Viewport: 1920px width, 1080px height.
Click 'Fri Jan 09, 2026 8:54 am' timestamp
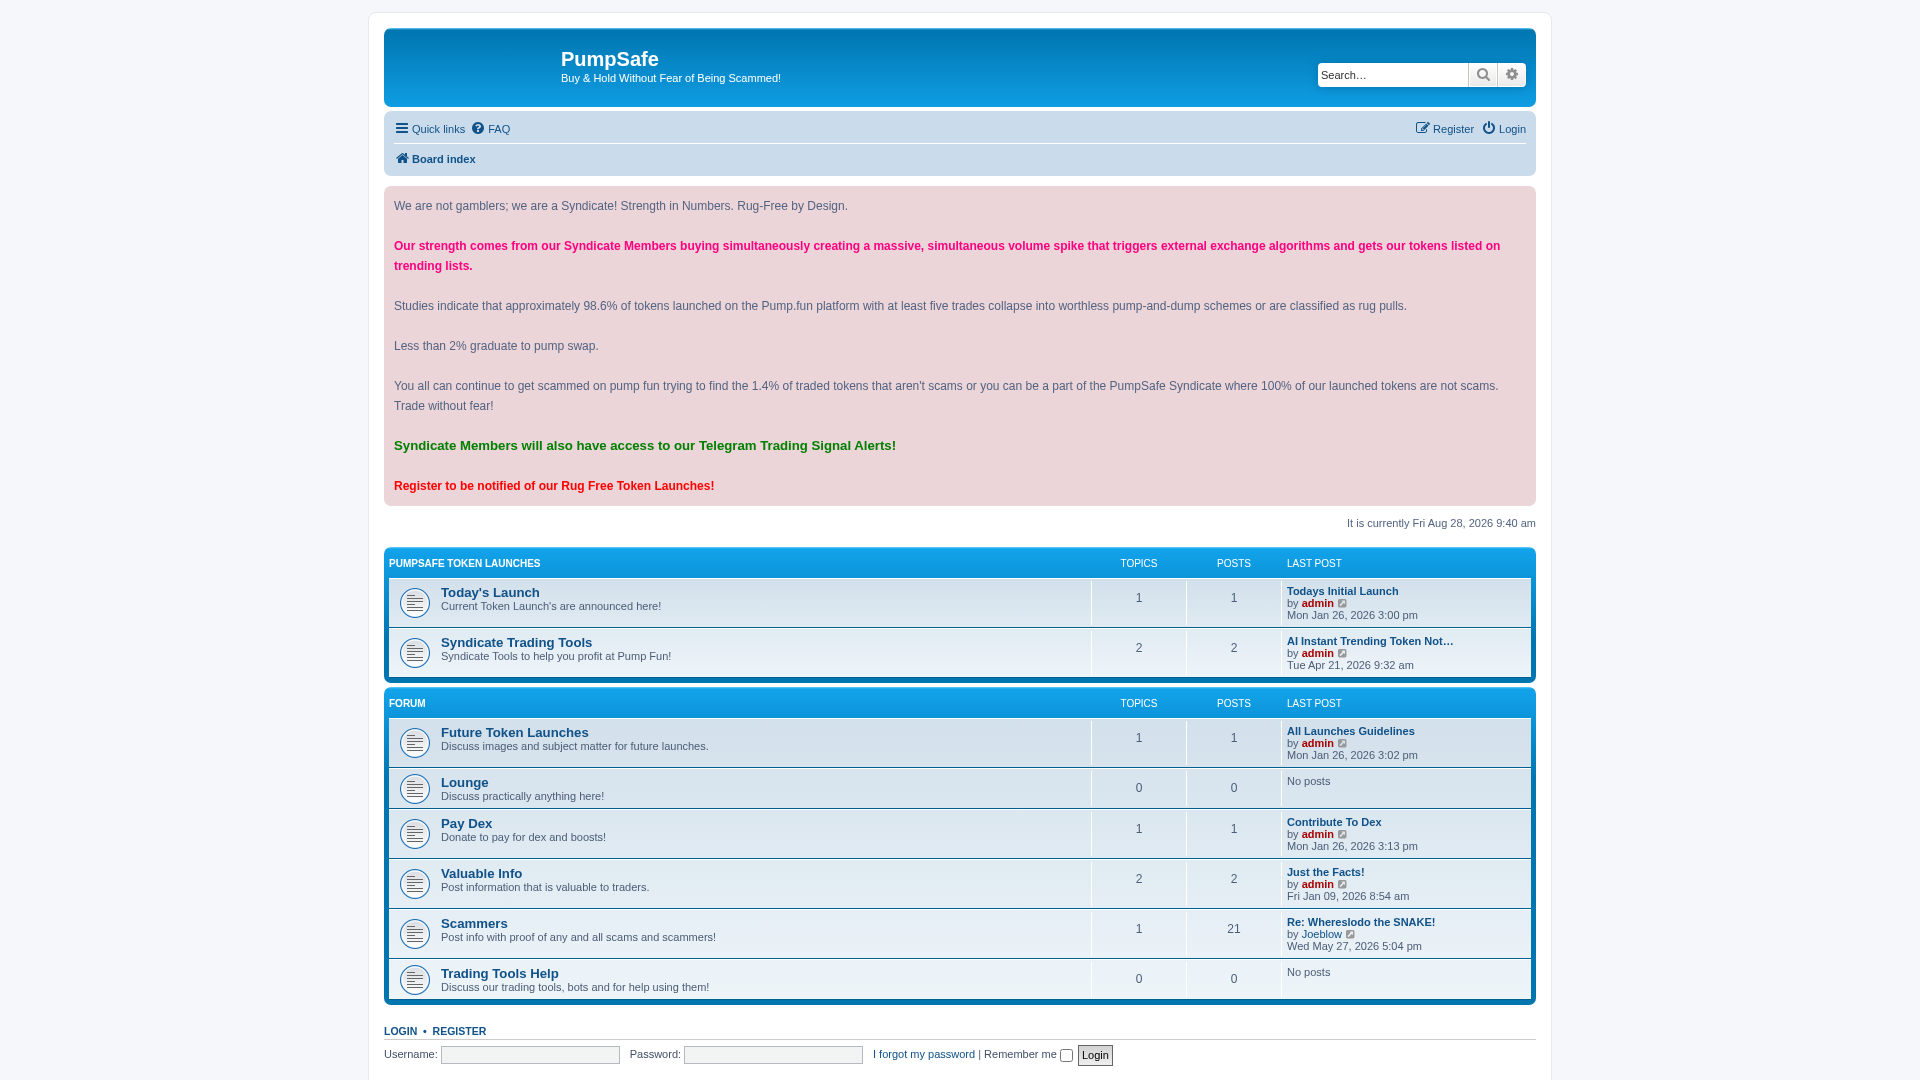coord(1347,896)
